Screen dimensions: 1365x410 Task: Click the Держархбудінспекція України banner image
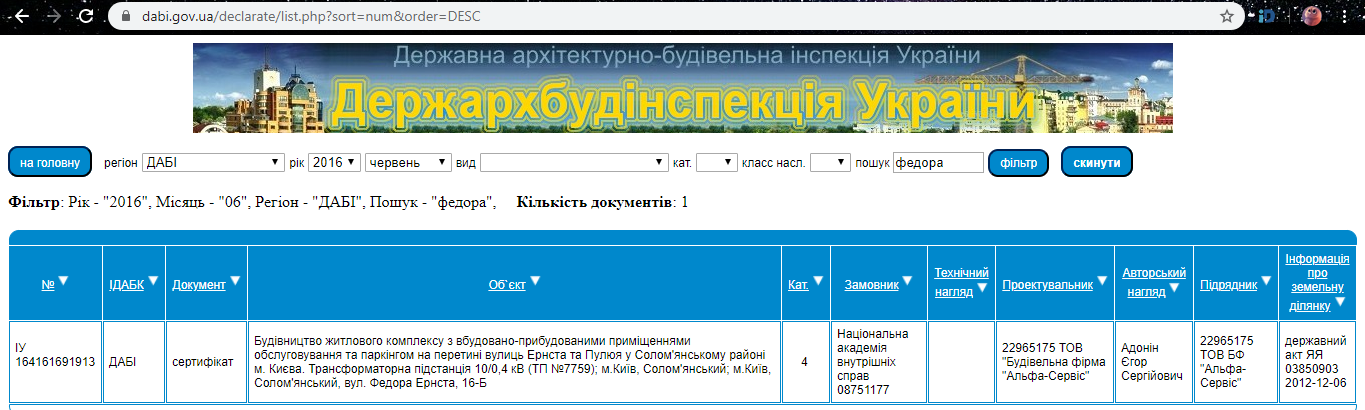point(683,88)
